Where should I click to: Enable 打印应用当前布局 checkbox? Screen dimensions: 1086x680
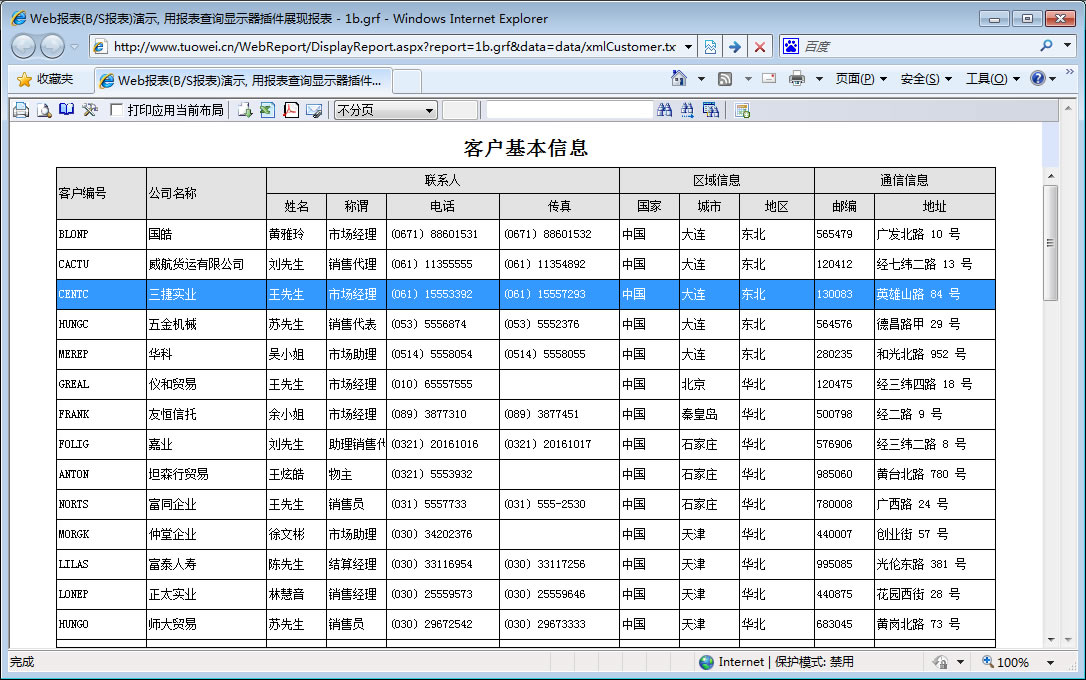point(117,110)
